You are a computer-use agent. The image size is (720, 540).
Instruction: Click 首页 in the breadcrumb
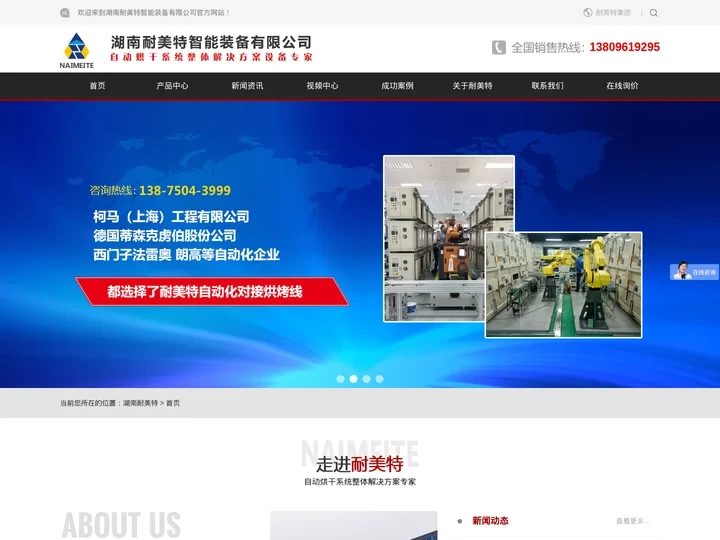point(173,403)
